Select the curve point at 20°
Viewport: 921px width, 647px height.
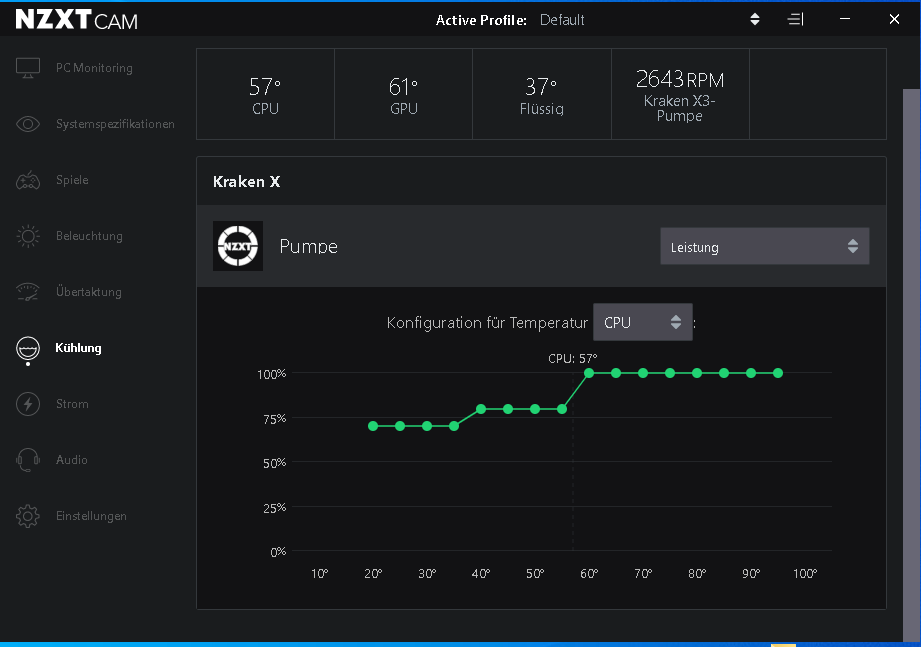tap(373, 426)
